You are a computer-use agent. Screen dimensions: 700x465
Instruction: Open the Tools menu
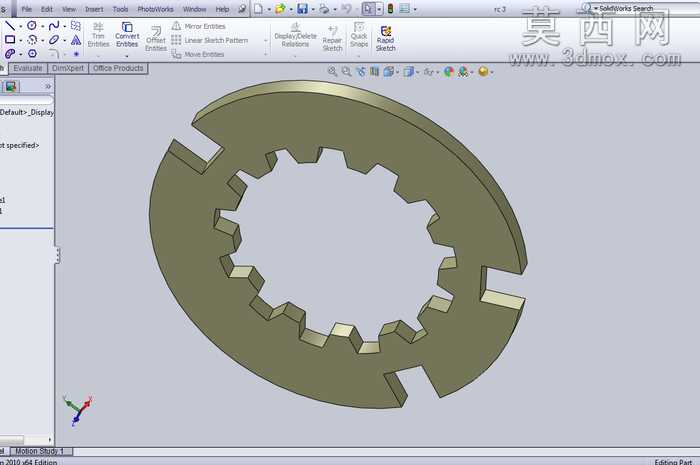point(120,9)
